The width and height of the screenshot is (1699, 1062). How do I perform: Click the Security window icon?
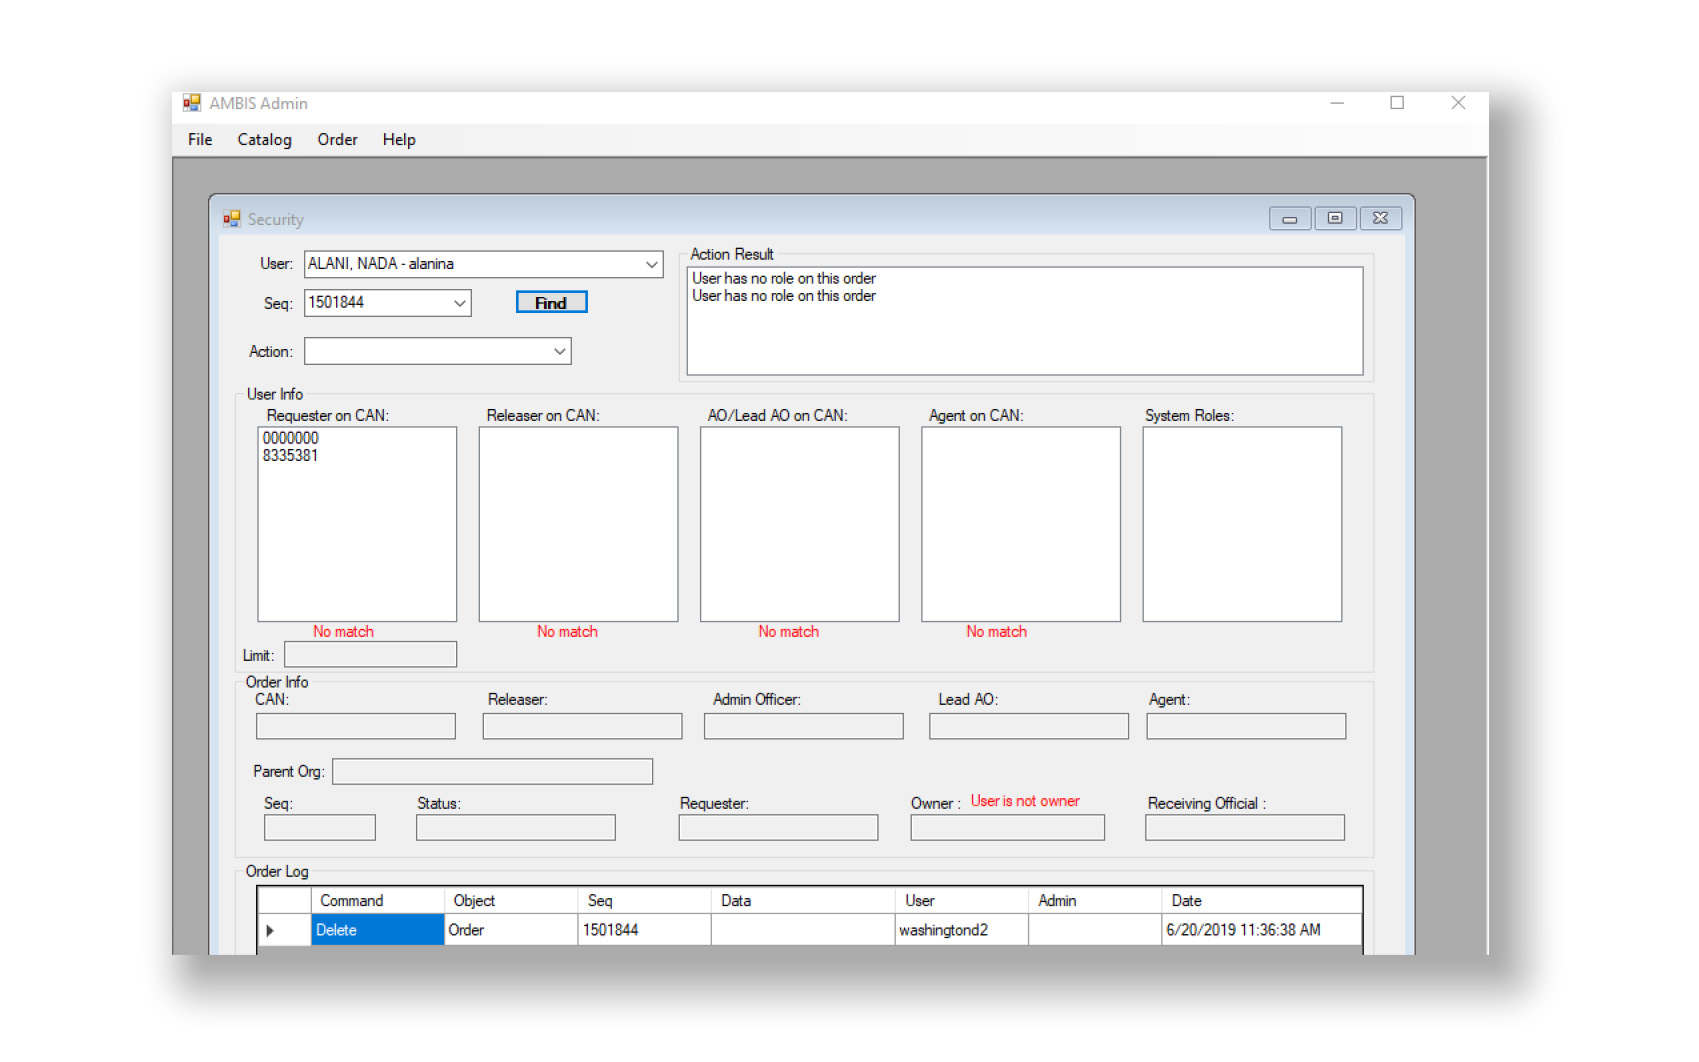[232, 219]
